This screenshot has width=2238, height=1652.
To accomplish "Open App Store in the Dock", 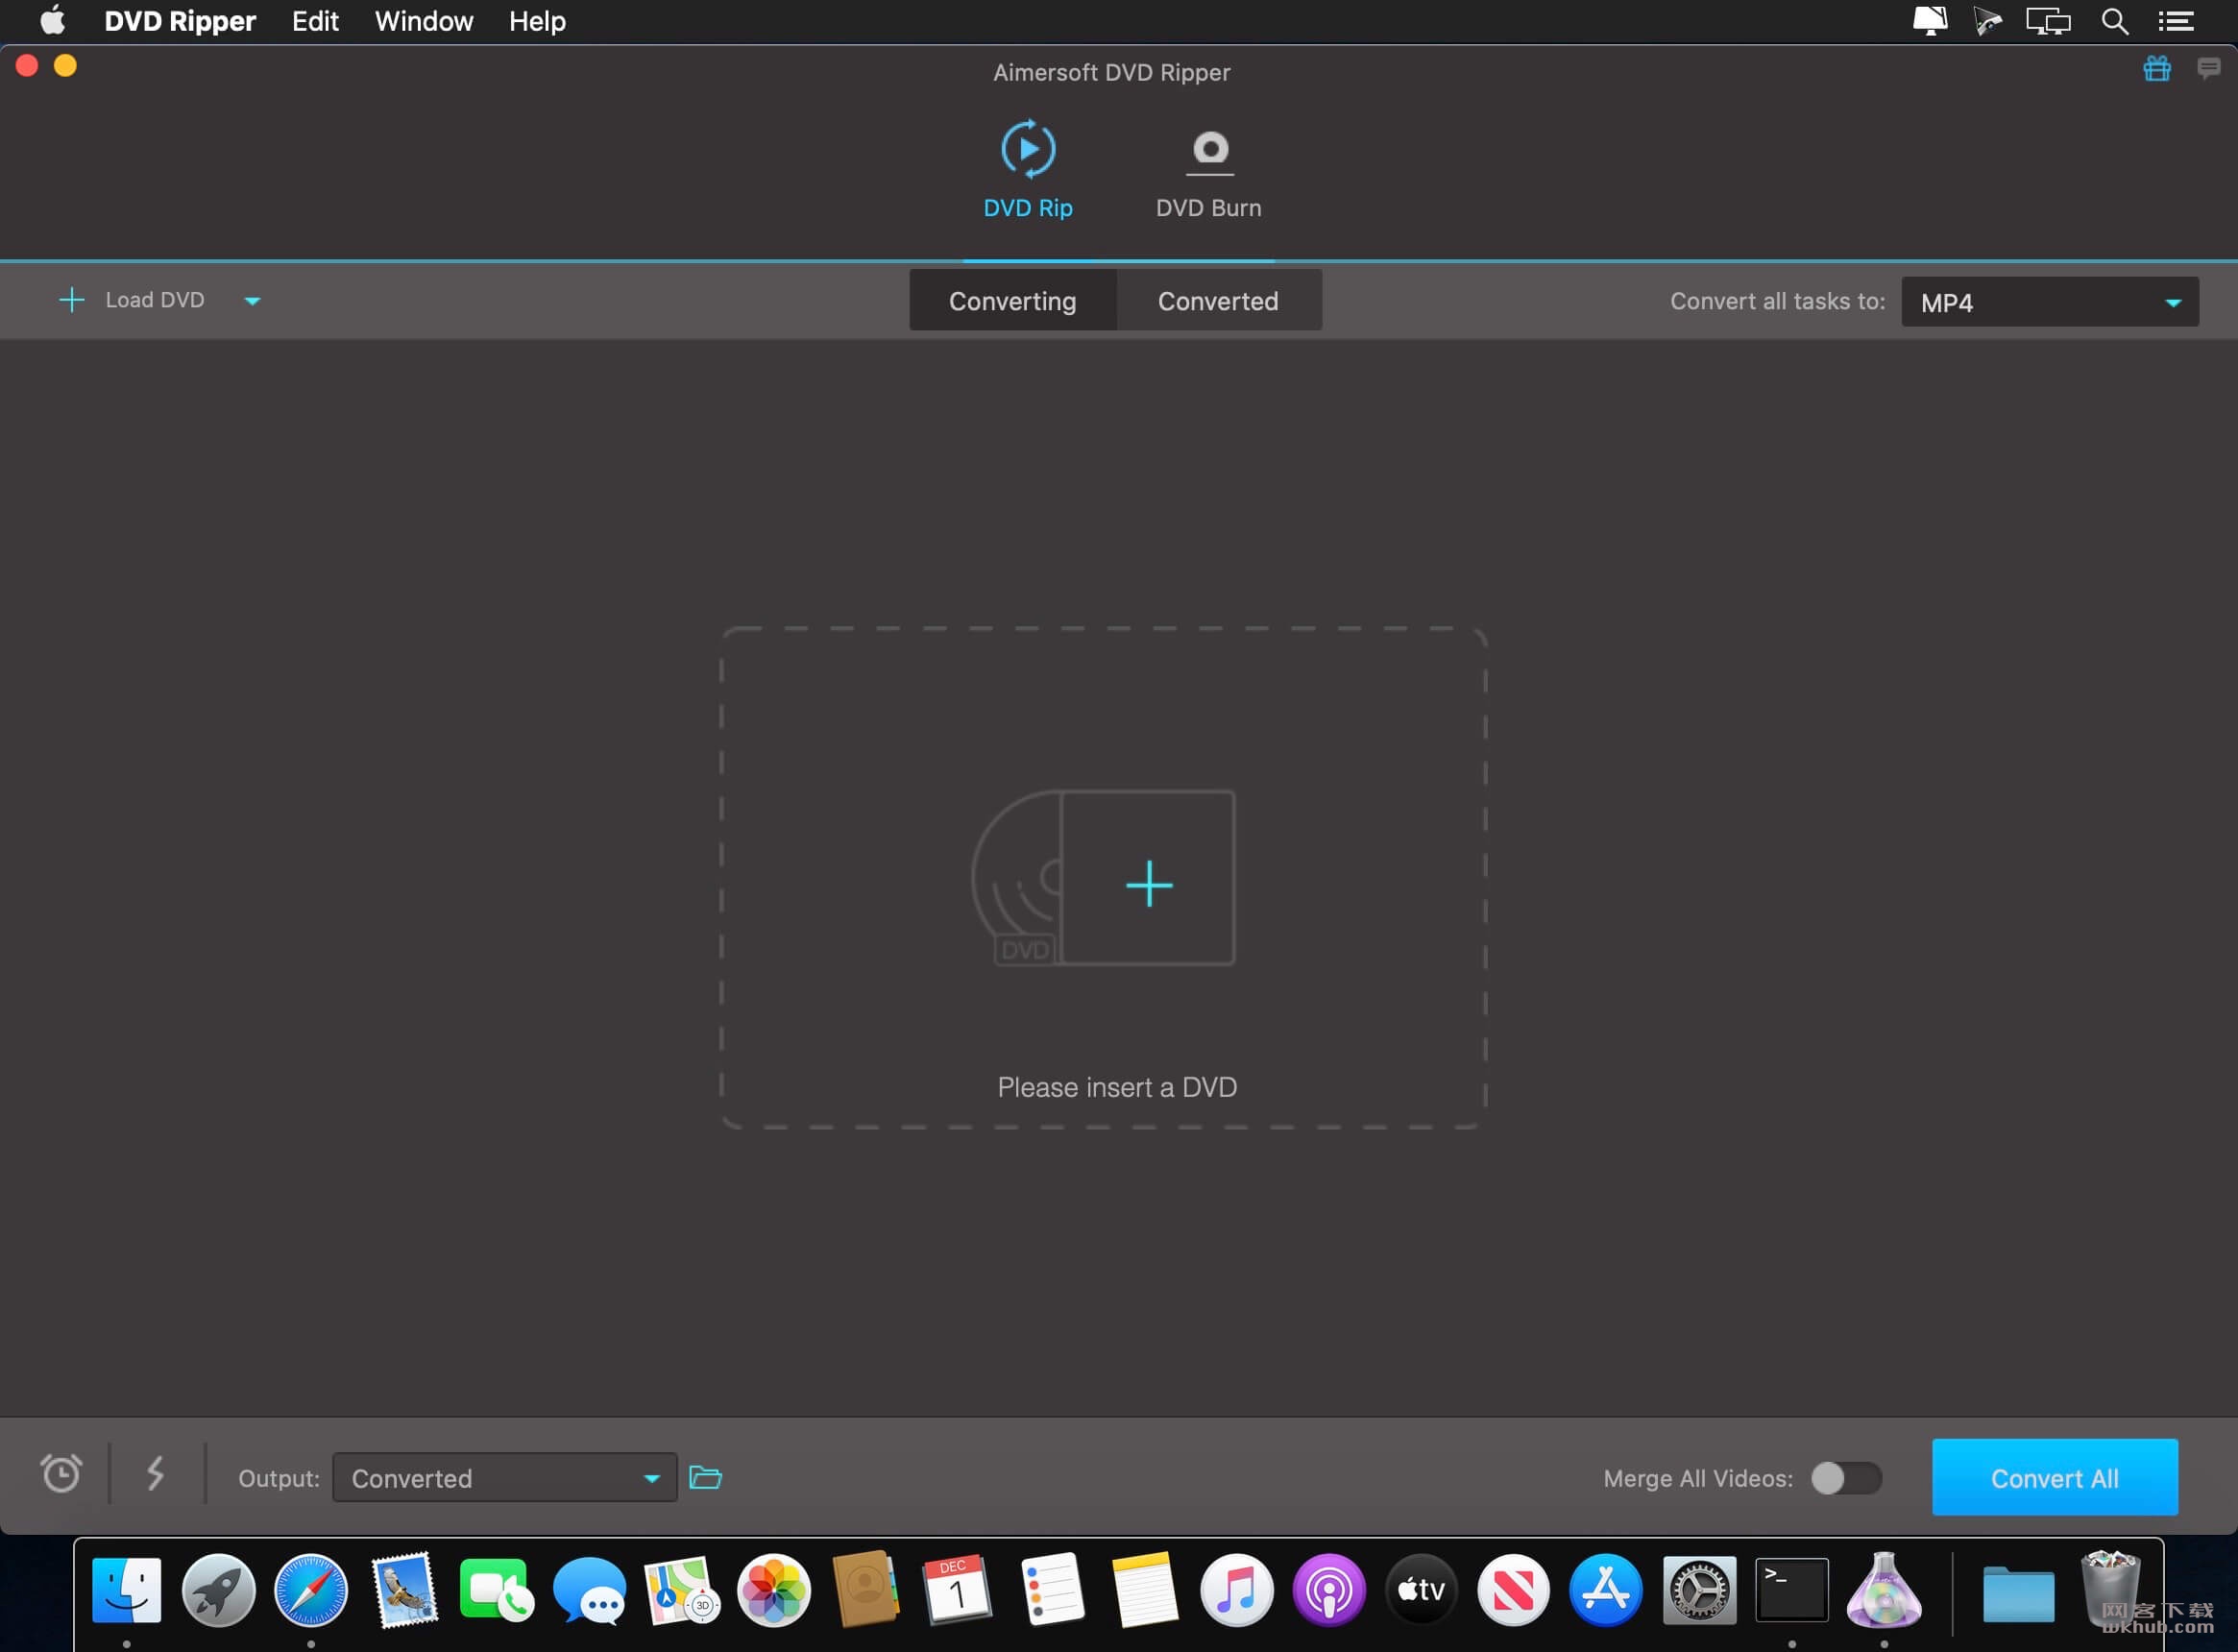I will [1606, 1590].
